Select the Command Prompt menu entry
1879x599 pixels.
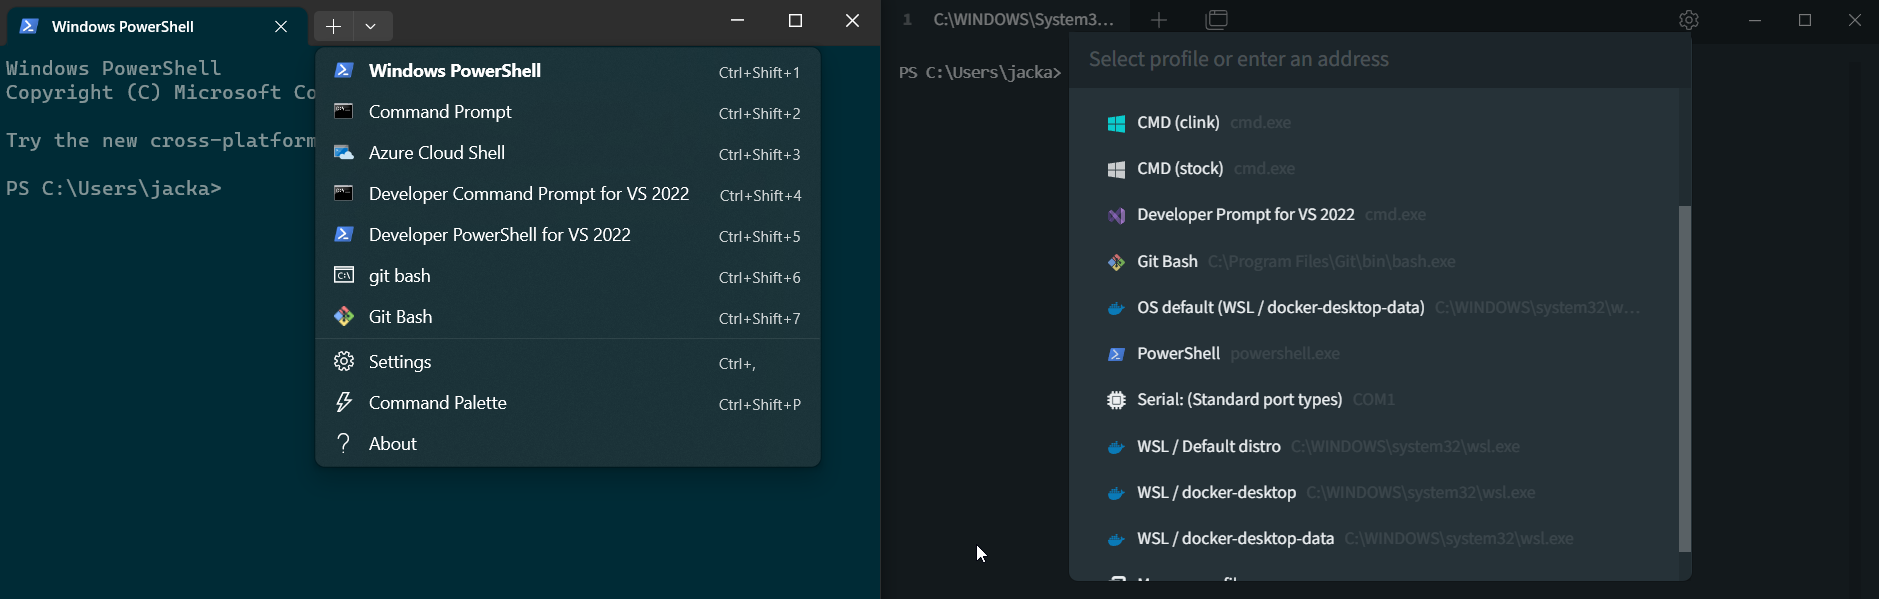(x=567, y=112)
